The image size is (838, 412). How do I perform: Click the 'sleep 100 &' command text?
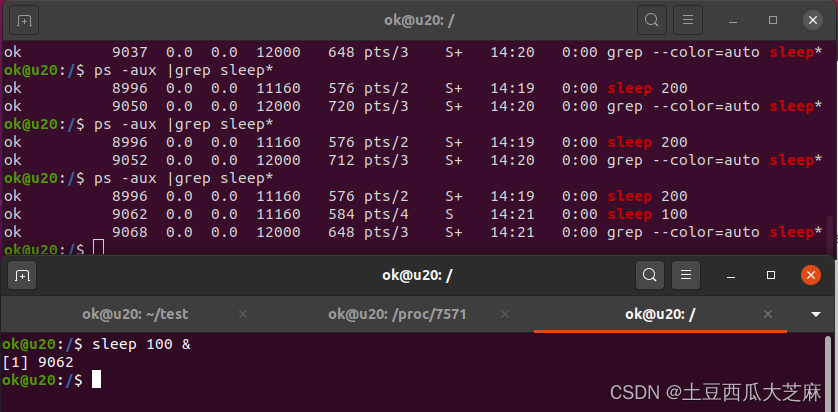click(141, 345)
